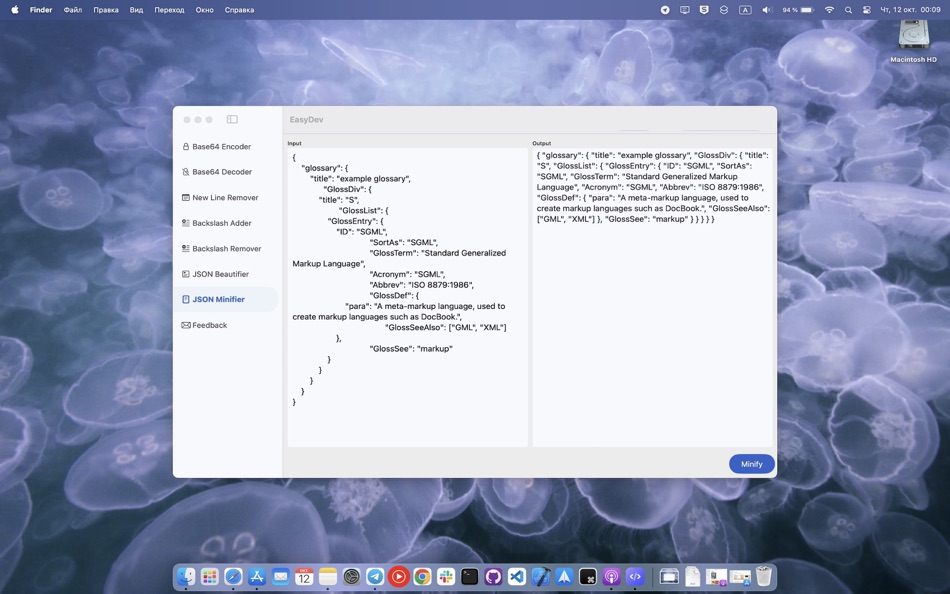
Task: Open the App Store from the Dock
Action: (257, 576)
